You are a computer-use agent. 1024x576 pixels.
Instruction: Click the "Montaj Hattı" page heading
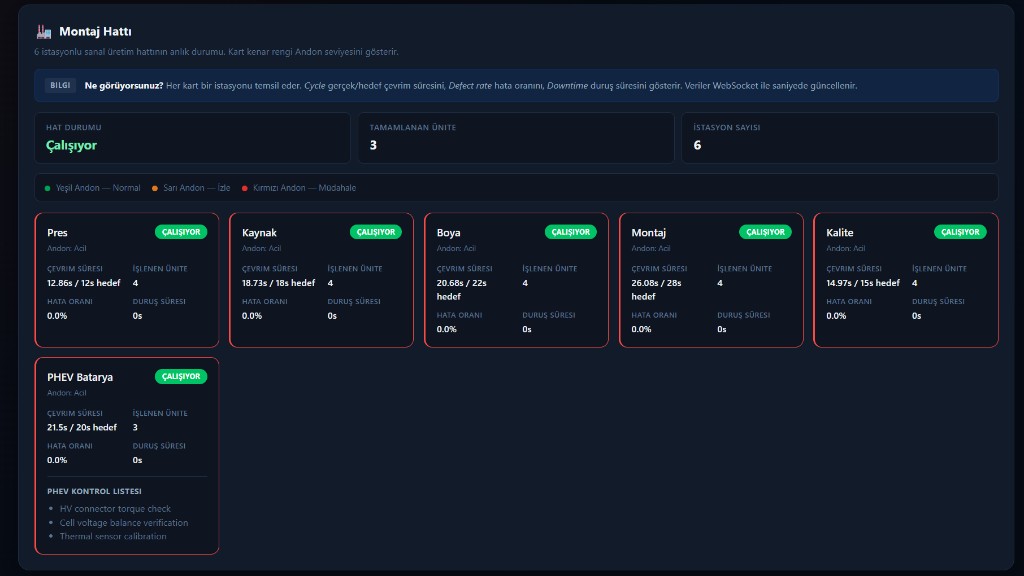(95, 31)
